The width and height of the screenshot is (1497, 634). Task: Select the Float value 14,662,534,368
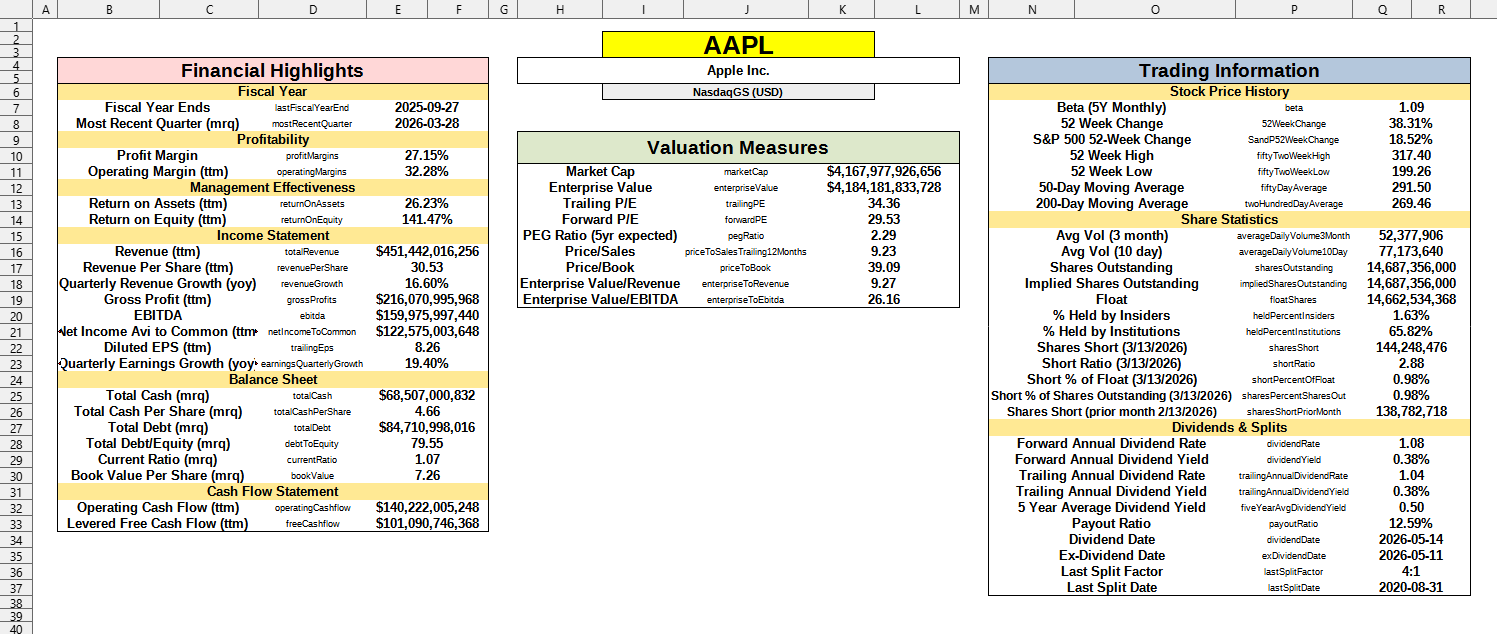tap(1411, 299)
